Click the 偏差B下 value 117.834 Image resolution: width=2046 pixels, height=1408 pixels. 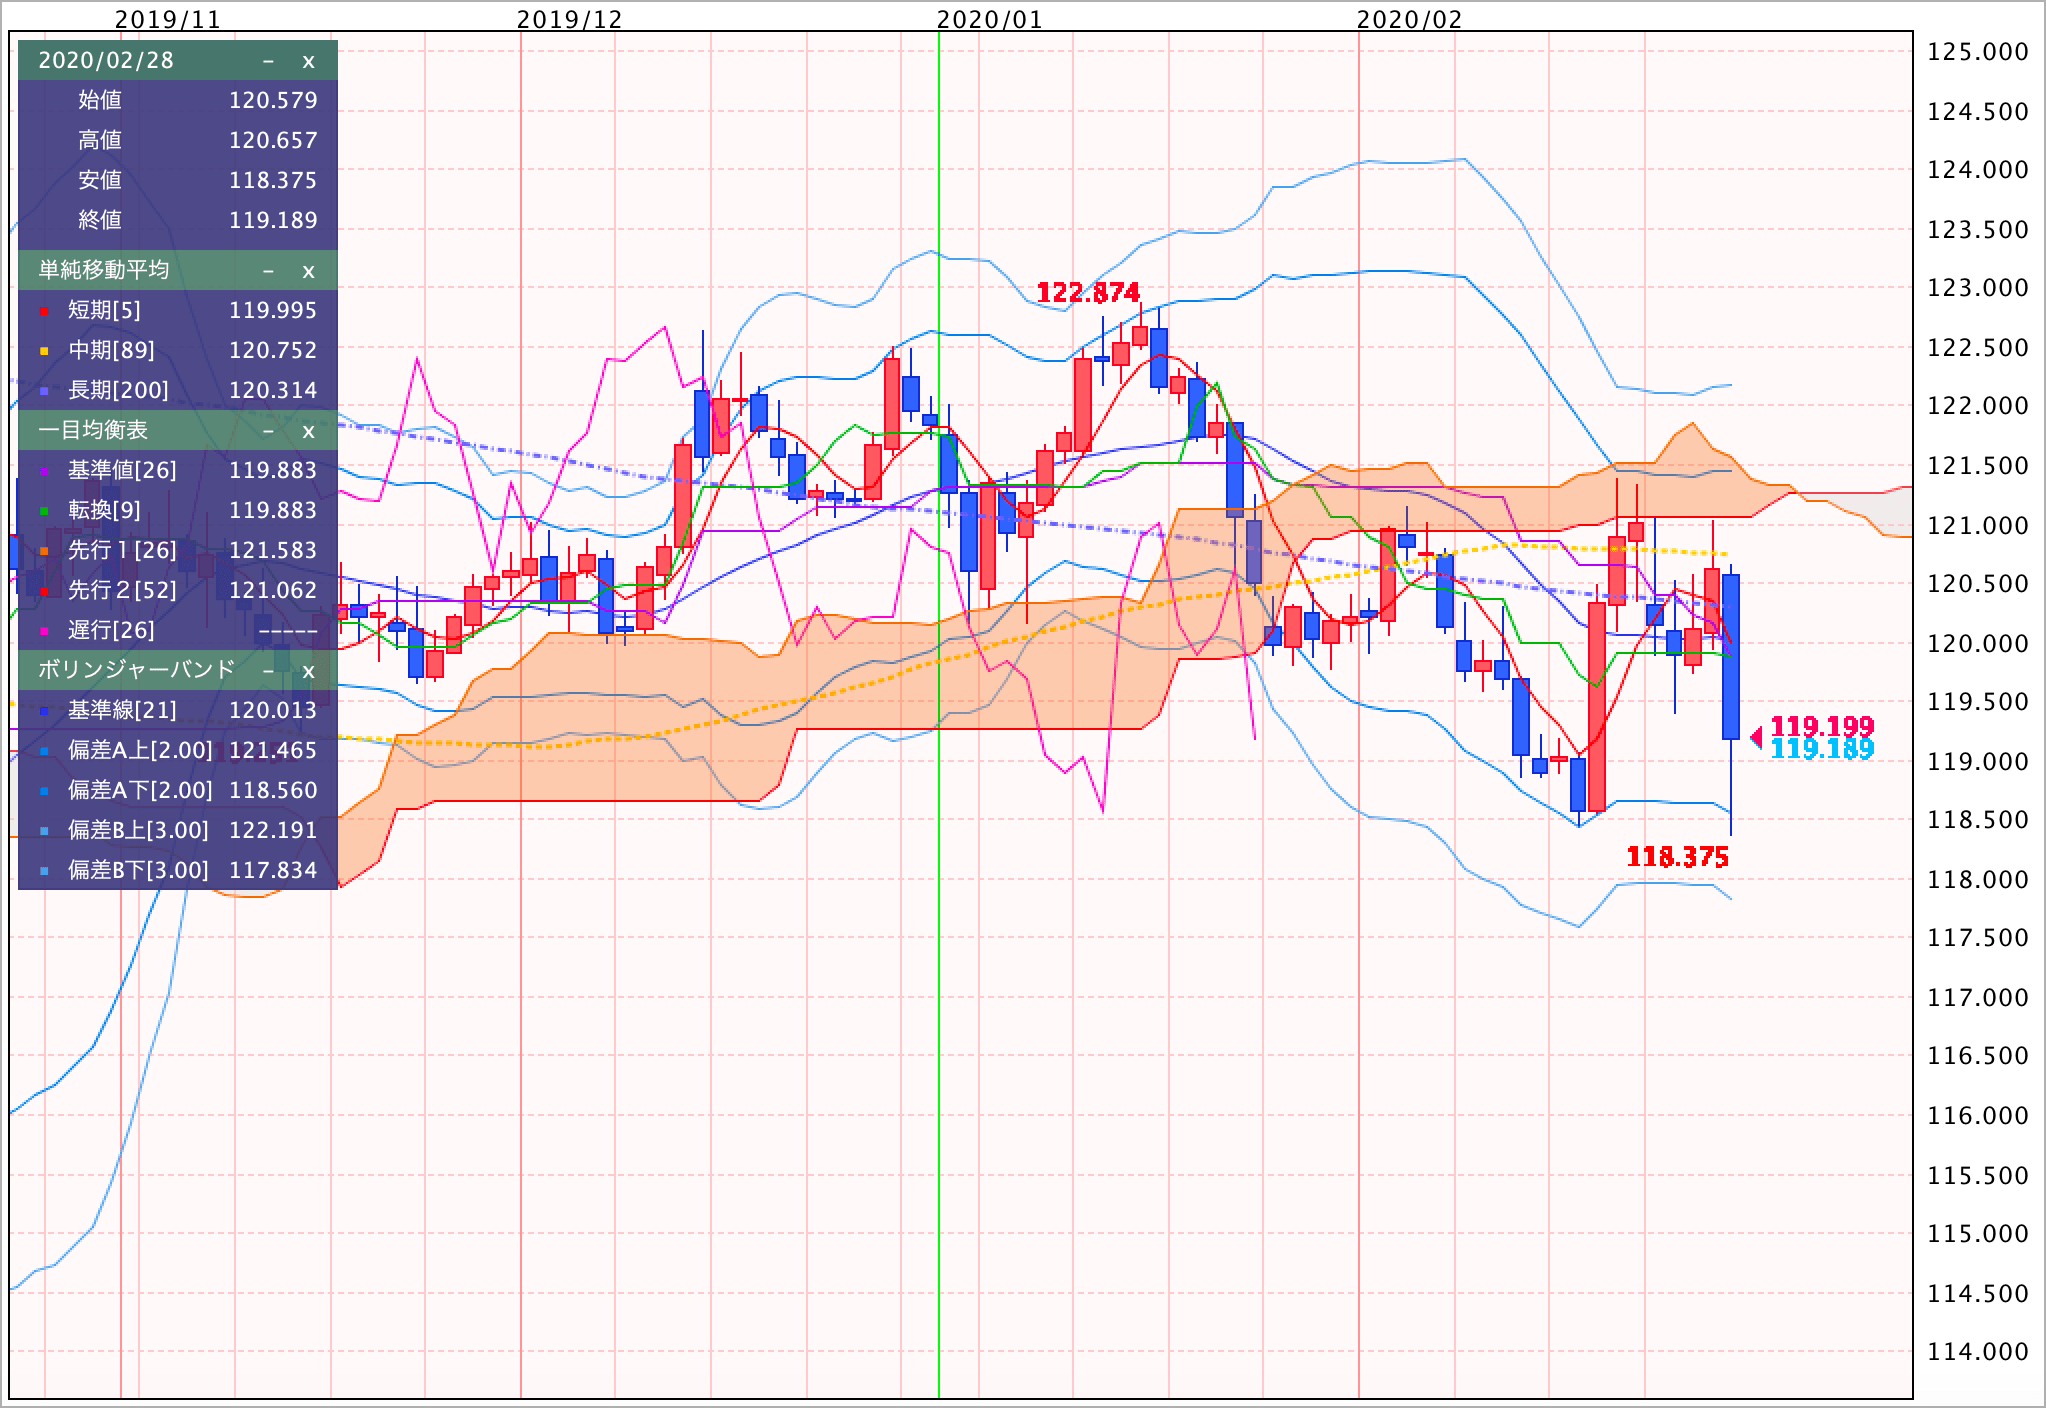[273, 871]
